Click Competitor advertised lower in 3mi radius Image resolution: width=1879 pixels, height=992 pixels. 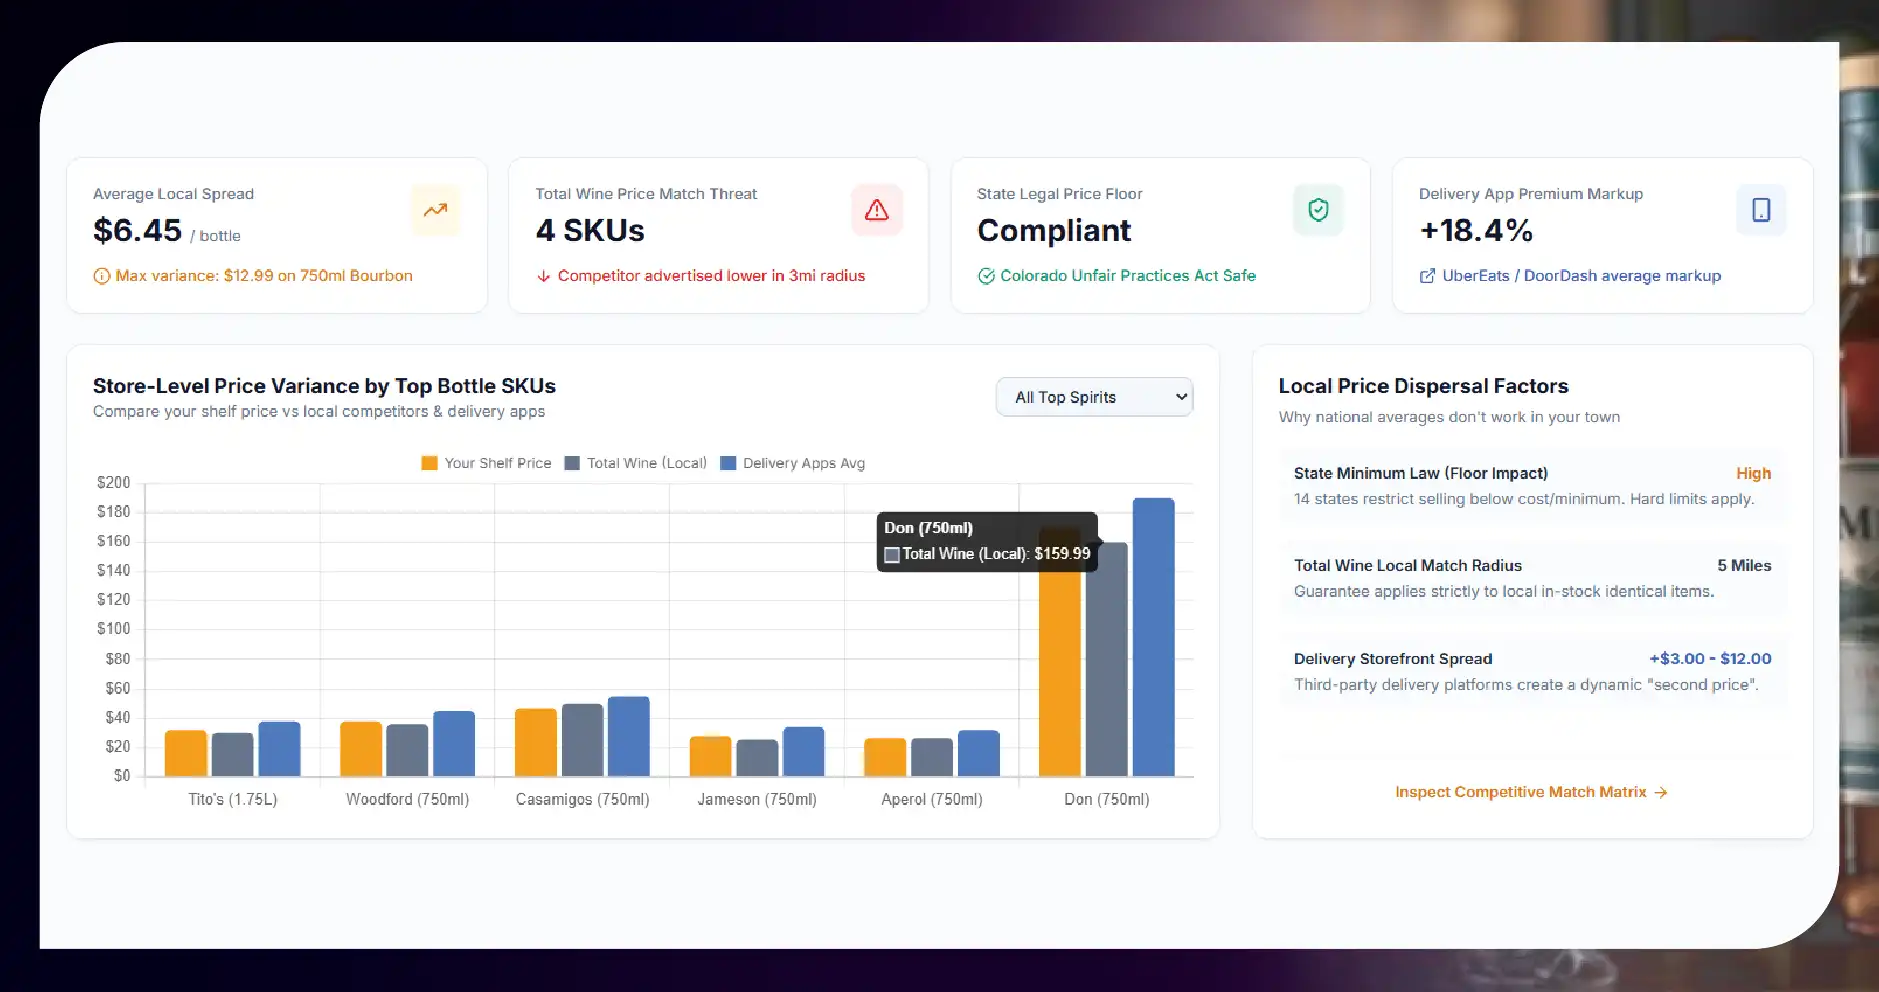click(711, 276)
